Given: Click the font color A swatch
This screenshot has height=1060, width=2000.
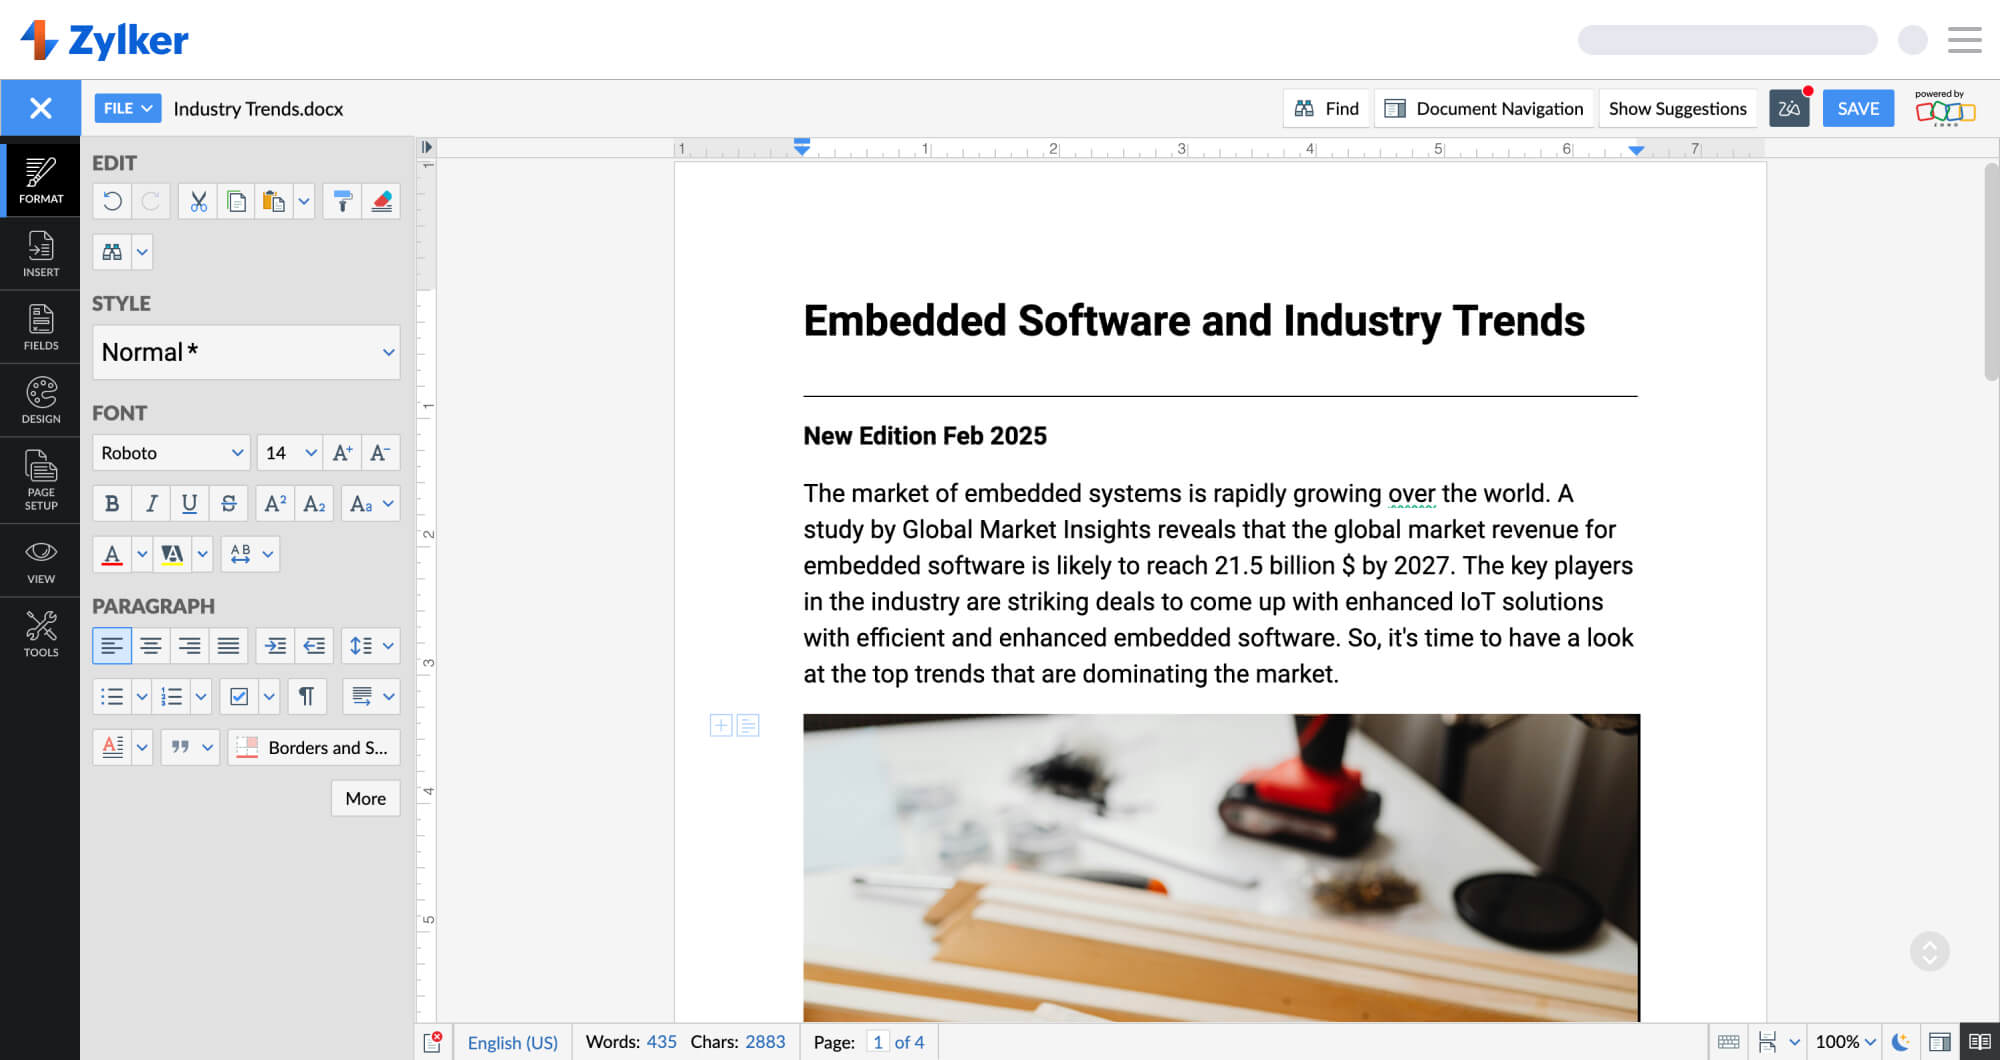Looking at the screenshot, I should tap(112, 554).
